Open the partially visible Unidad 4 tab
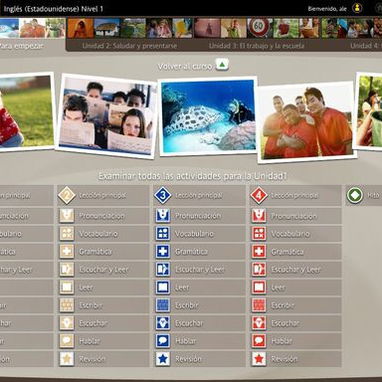The image size is (382, 382). (x=366, y=46)
